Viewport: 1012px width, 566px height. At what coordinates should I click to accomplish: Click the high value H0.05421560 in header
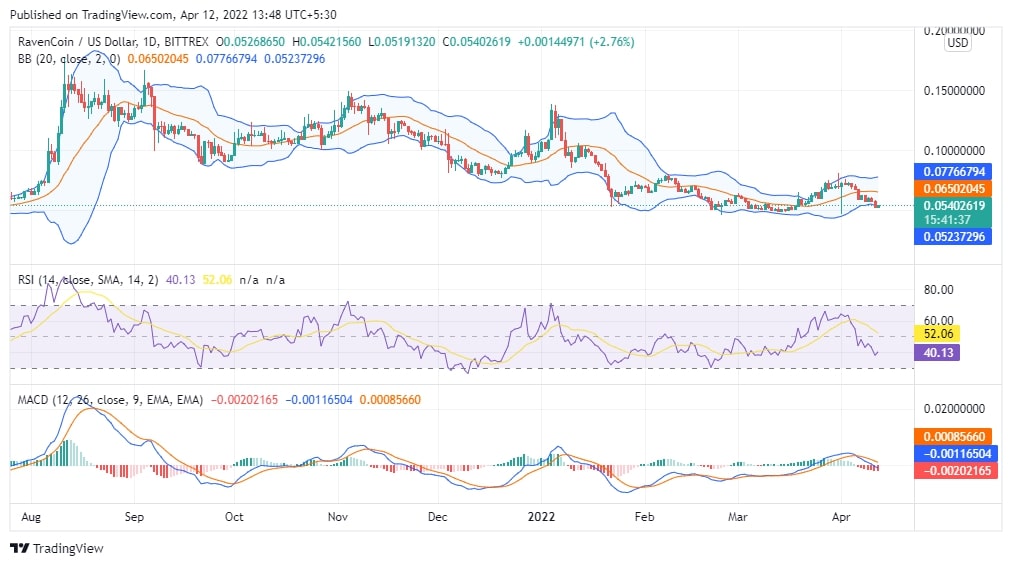tap(327, 42)
